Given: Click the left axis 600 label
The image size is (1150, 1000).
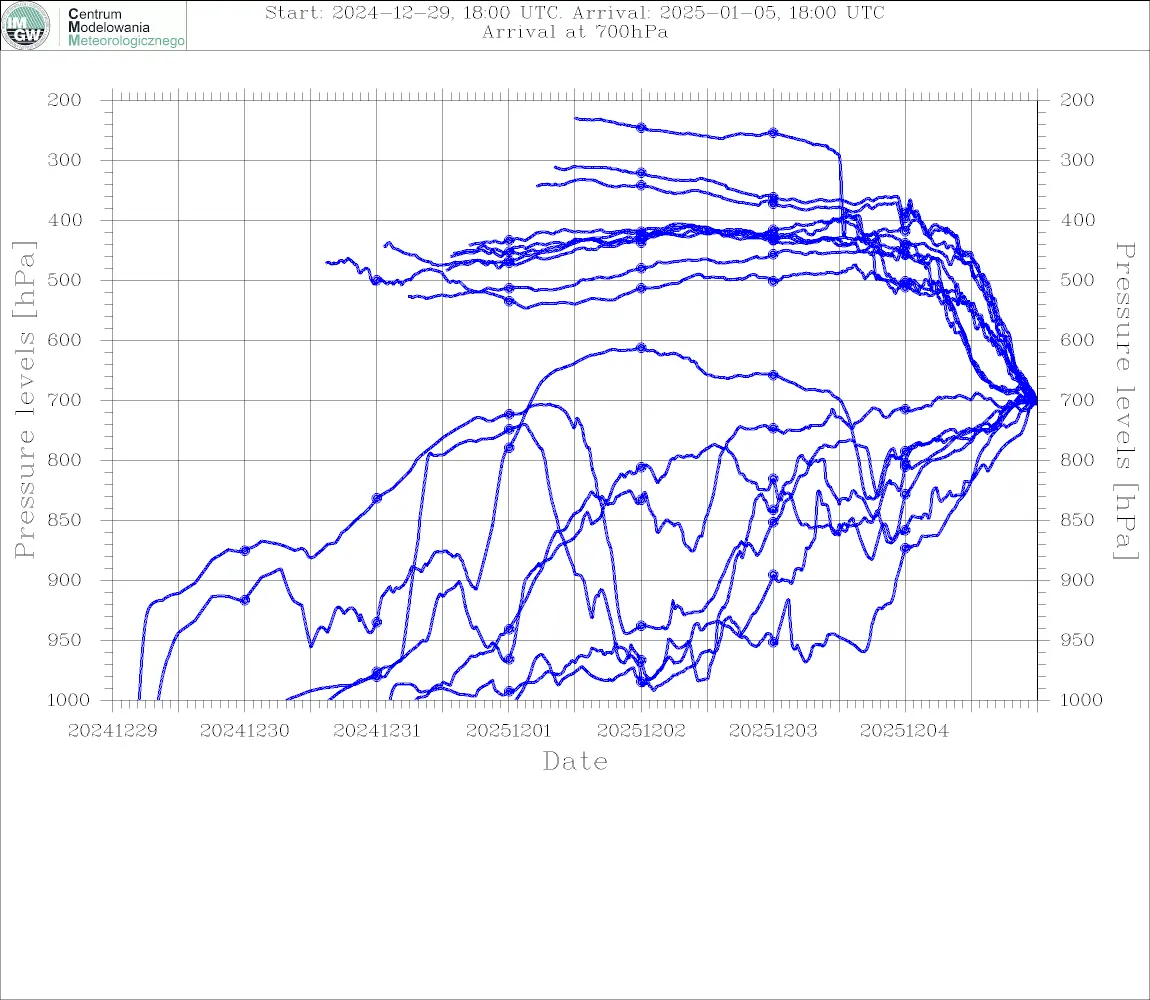Looking at the screenshot, I should (64, 340).
